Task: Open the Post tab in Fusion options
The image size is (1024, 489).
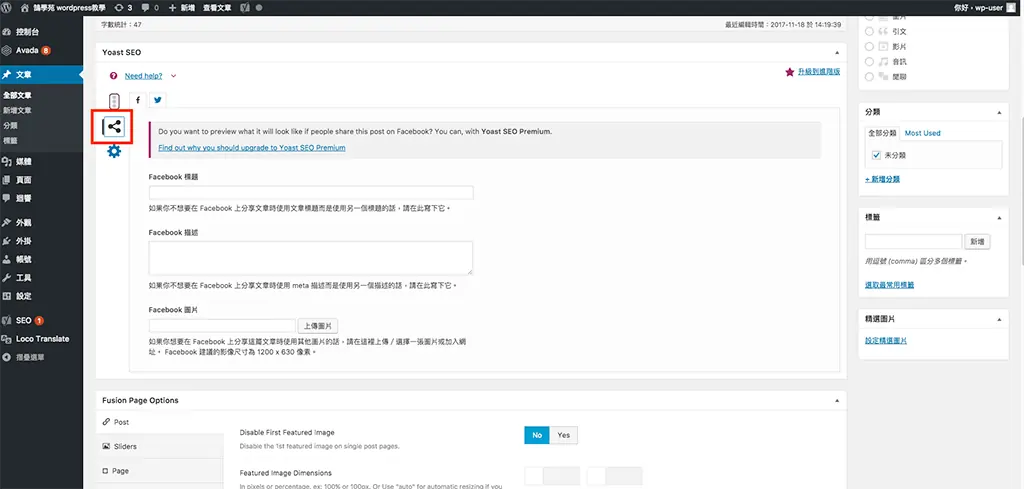Action: (x=160, y=422)
